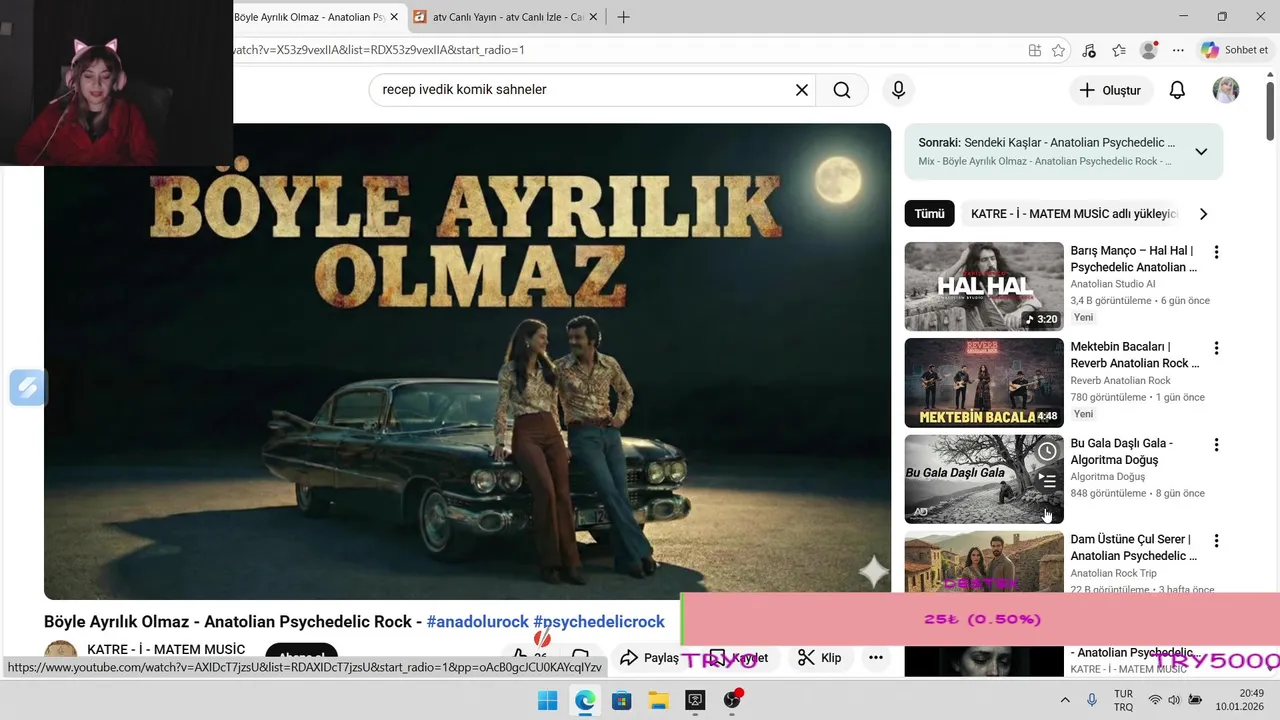1280x720 pixels.
Task: Click the main video player
Action: [467, 361]
